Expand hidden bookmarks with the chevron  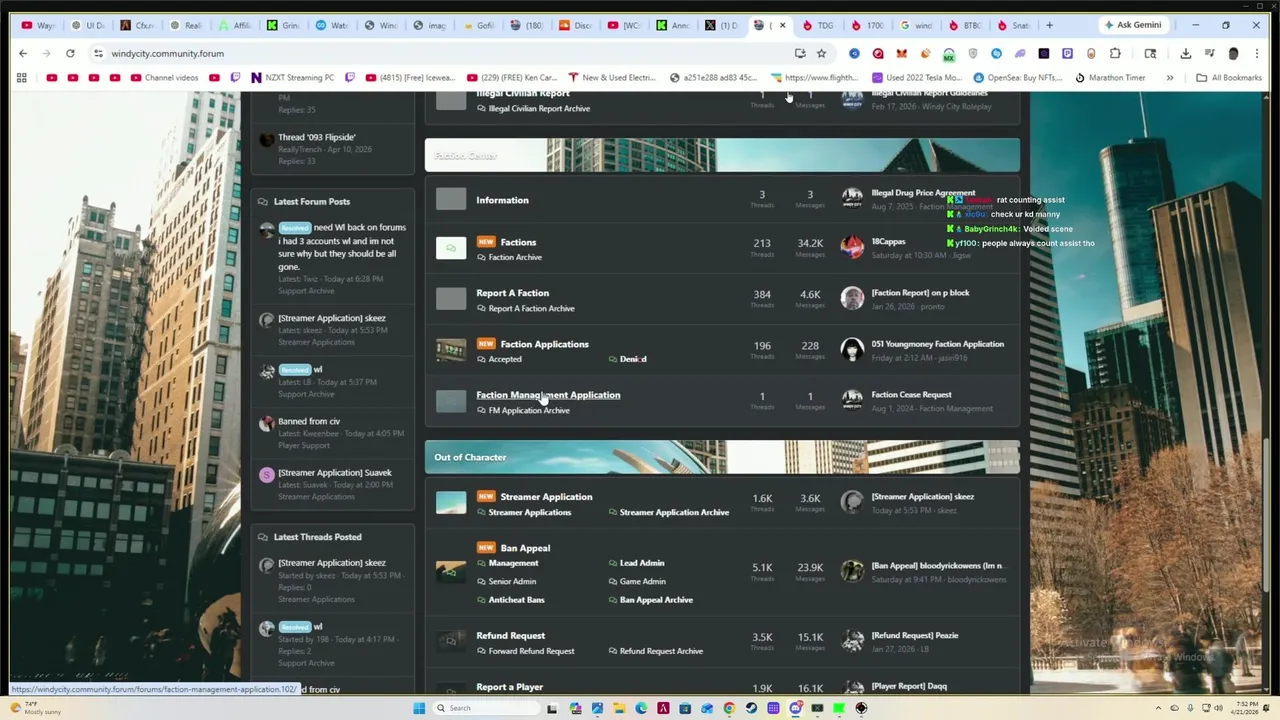coord(1169,77)
